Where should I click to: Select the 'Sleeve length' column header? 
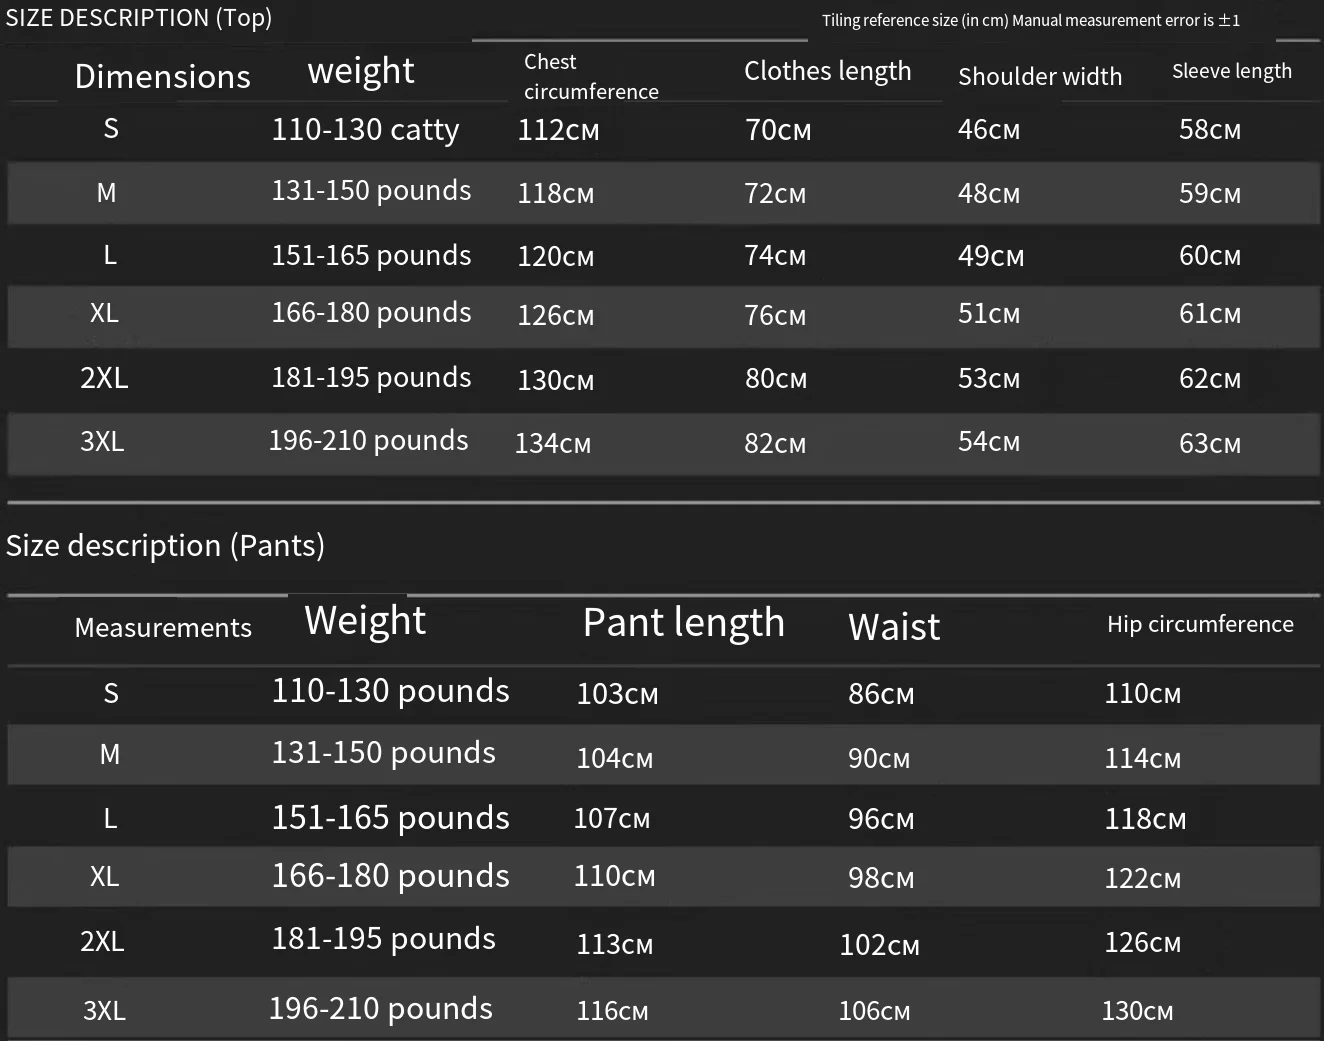pyautogui.click(x=1231, y=71)
